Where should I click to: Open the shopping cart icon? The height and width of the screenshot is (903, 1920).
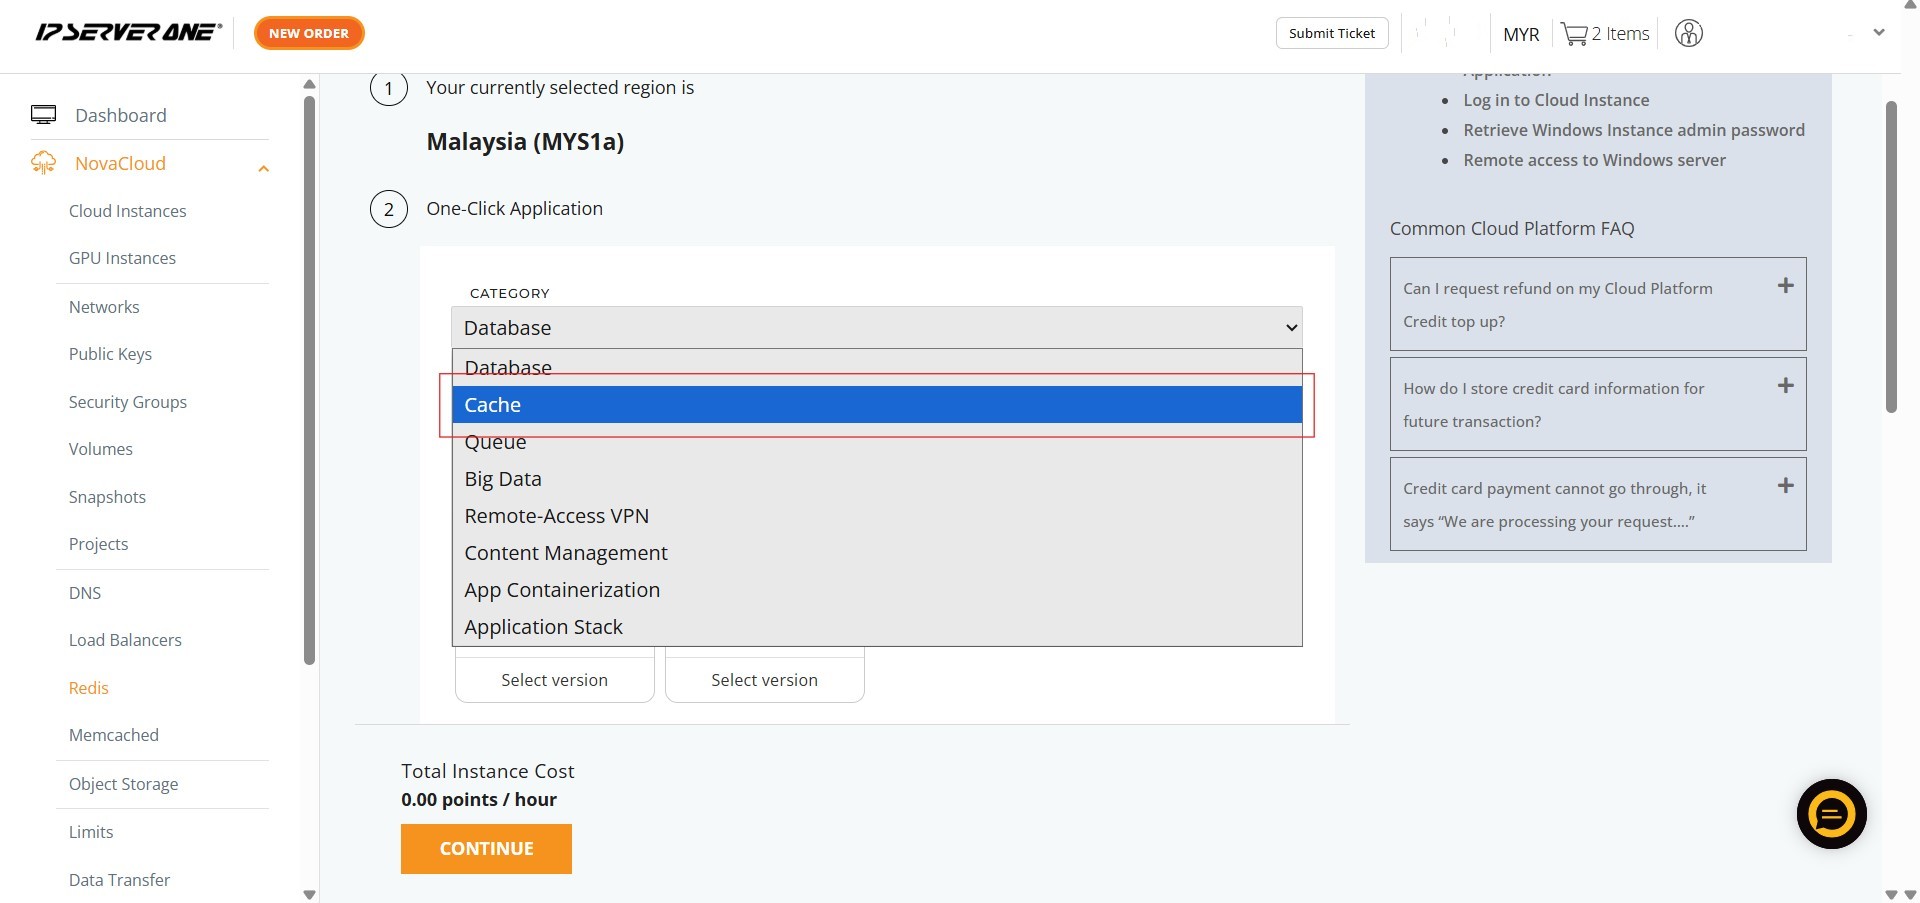coord(1574,34)
